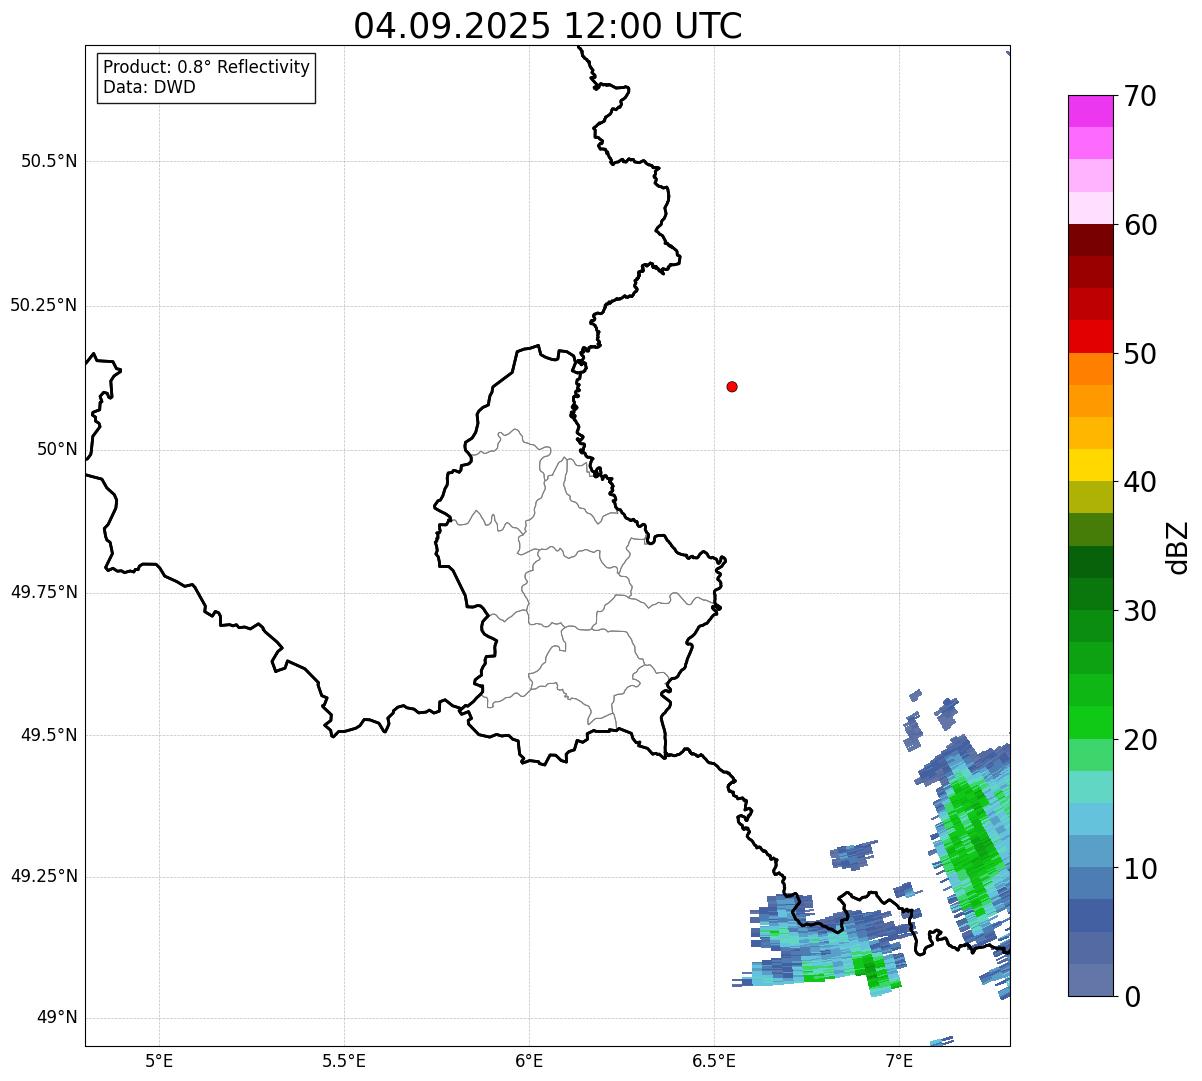1202x1081 pixels.
Task: Click the 60 colorbar tick label
Action: [1140, 225]
